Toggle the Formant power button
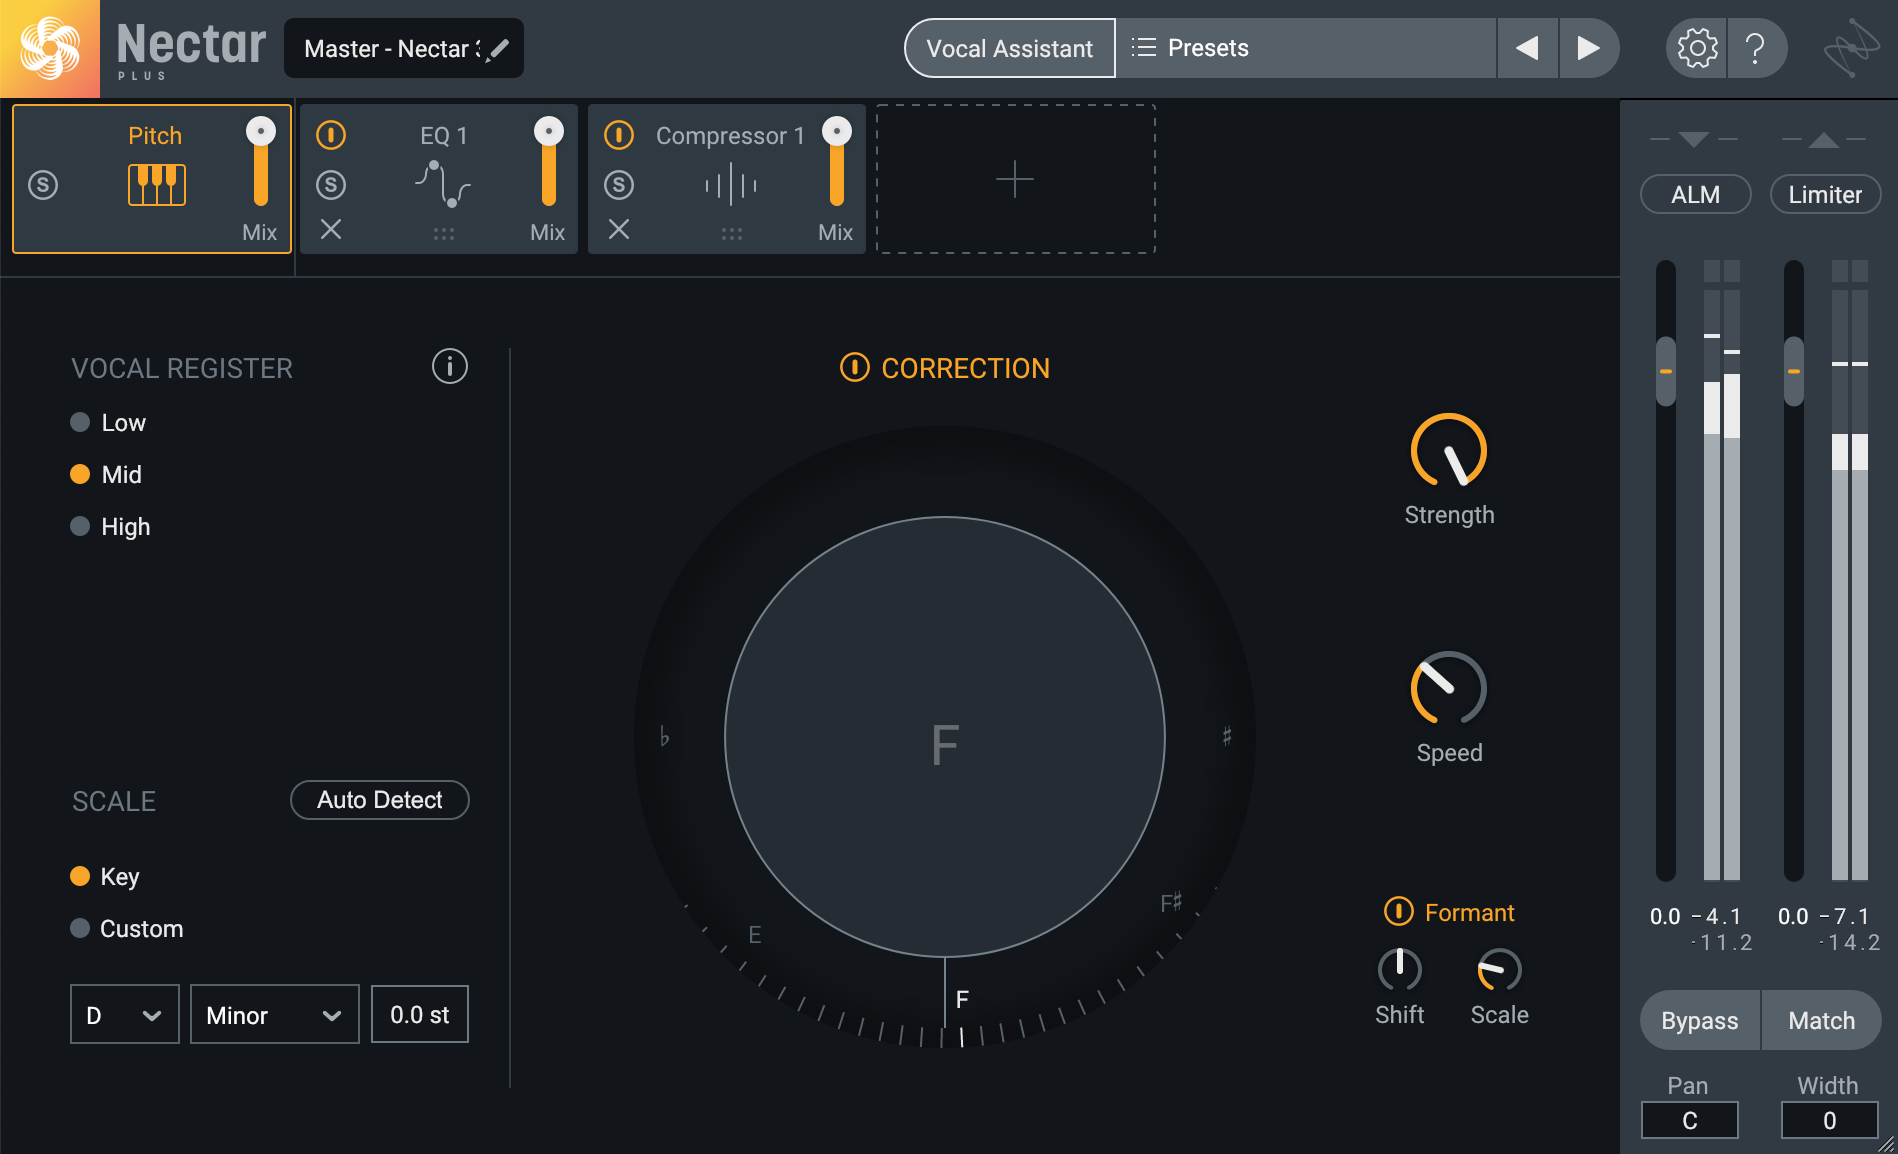 1398,911
